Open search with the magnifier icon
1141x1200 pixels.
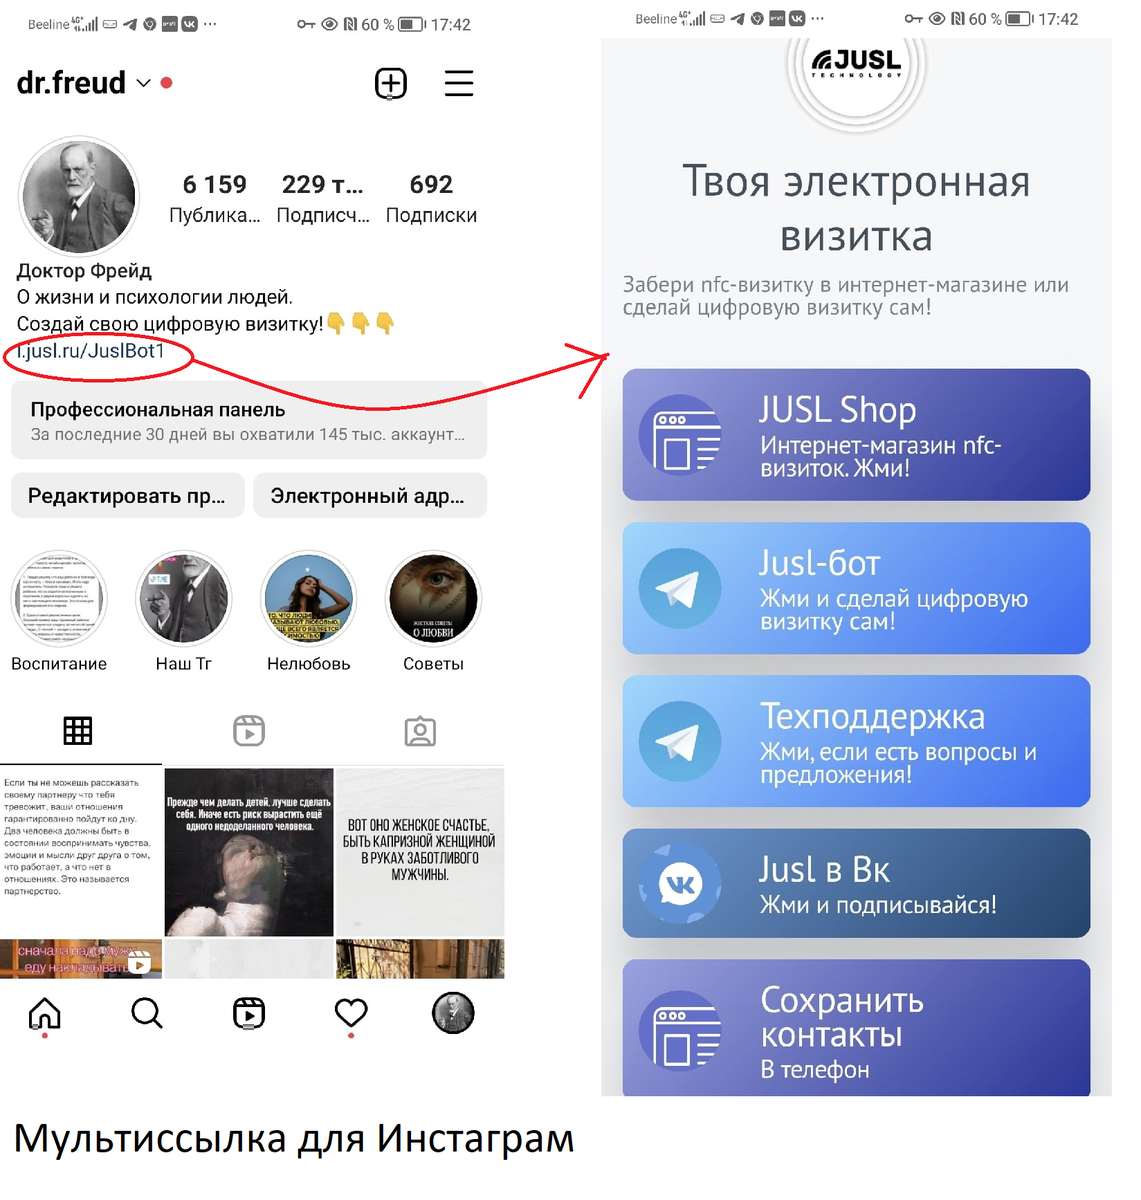coord(147,1013)
